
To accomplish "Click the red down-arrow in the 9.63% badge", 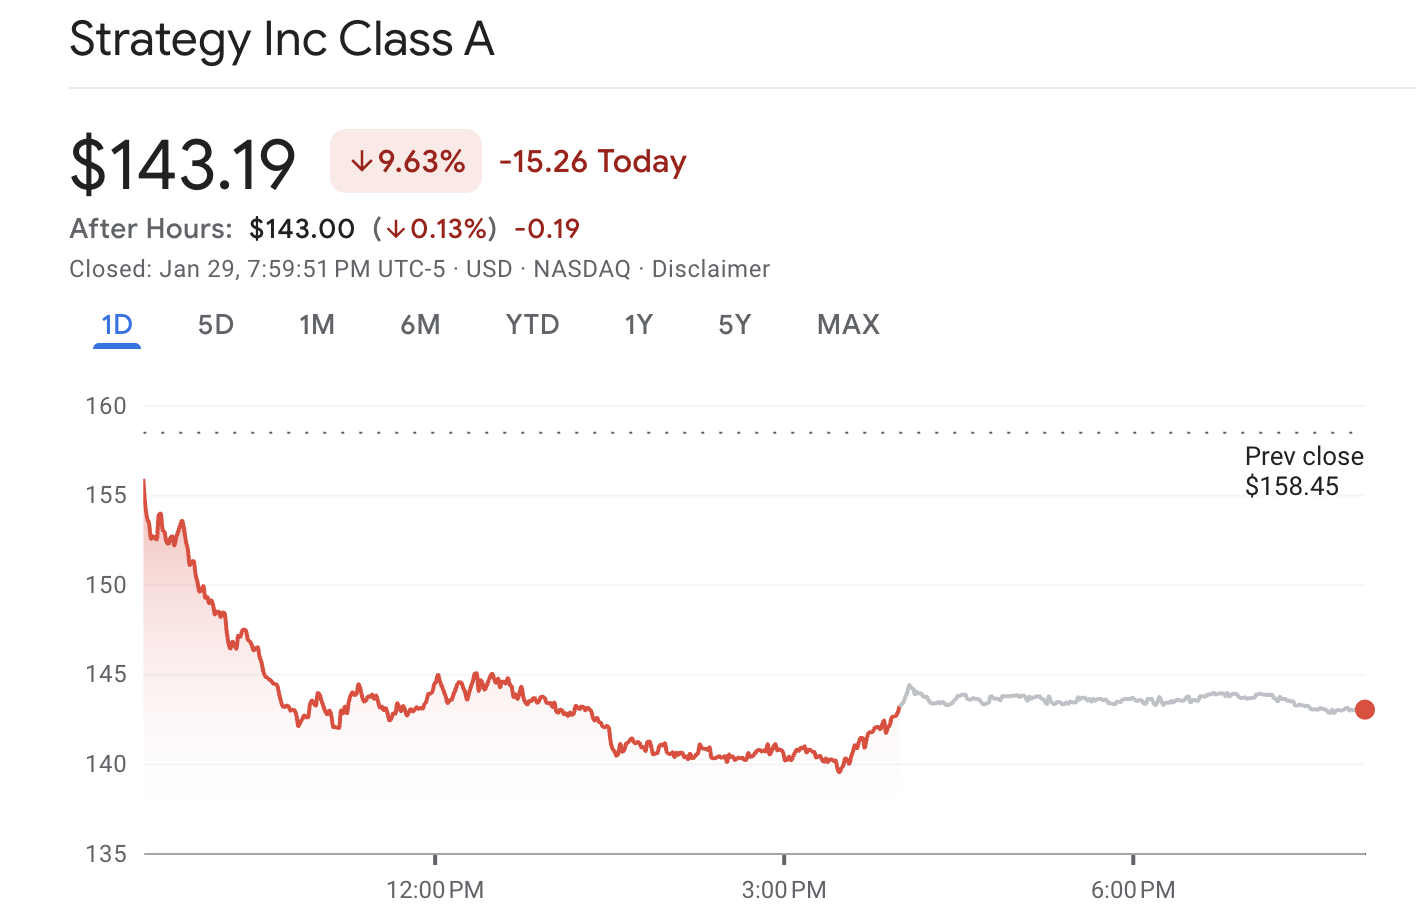I will [362, 160].
